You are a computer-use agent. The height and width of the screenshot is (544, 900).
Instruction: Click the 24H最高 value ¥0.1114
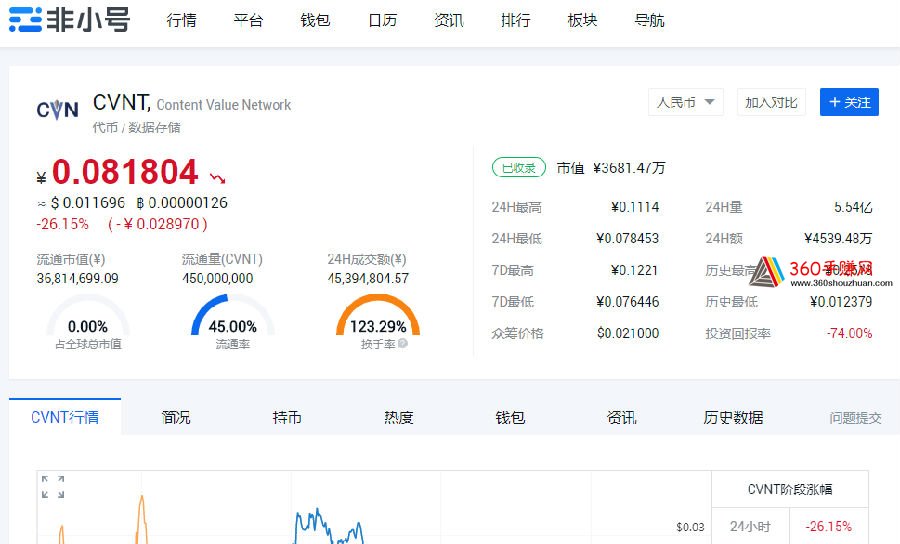634,207
